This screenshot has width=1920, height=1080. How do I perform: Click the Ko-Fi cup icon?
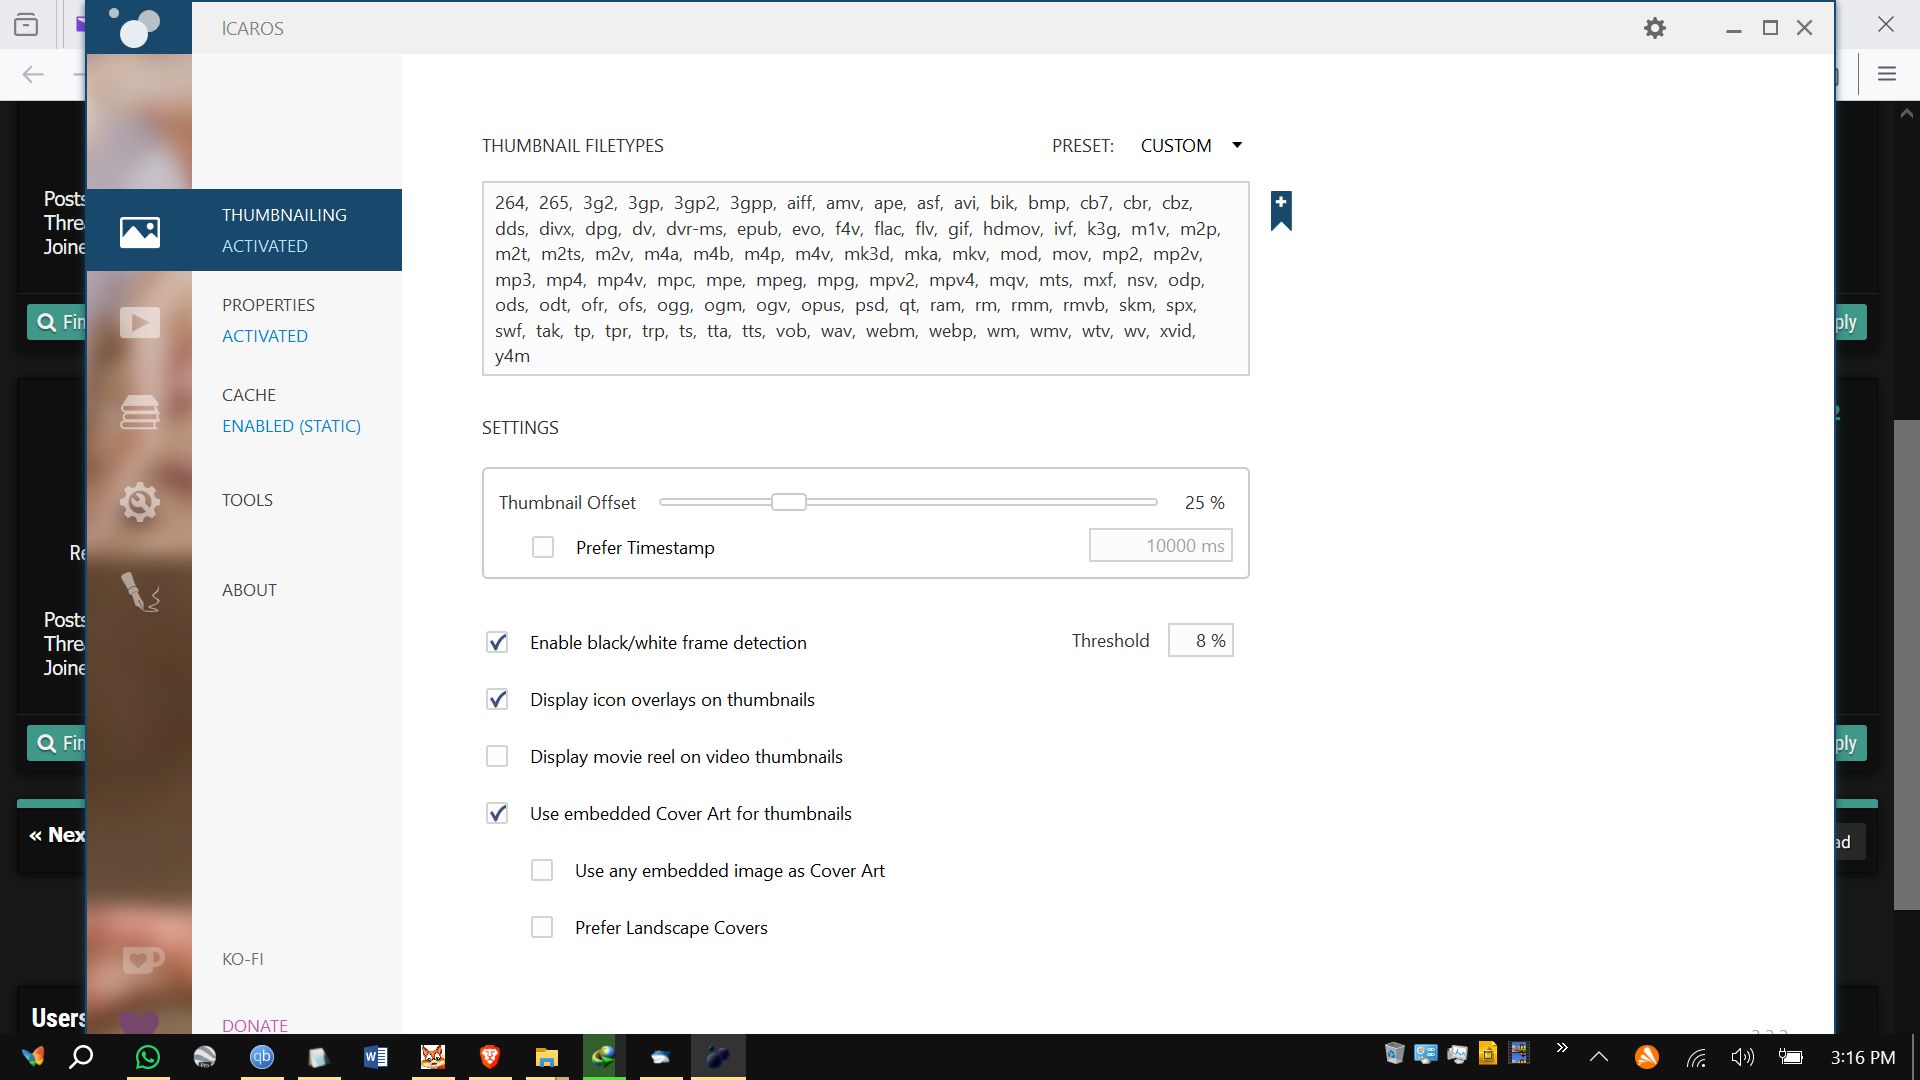point(141,960)
